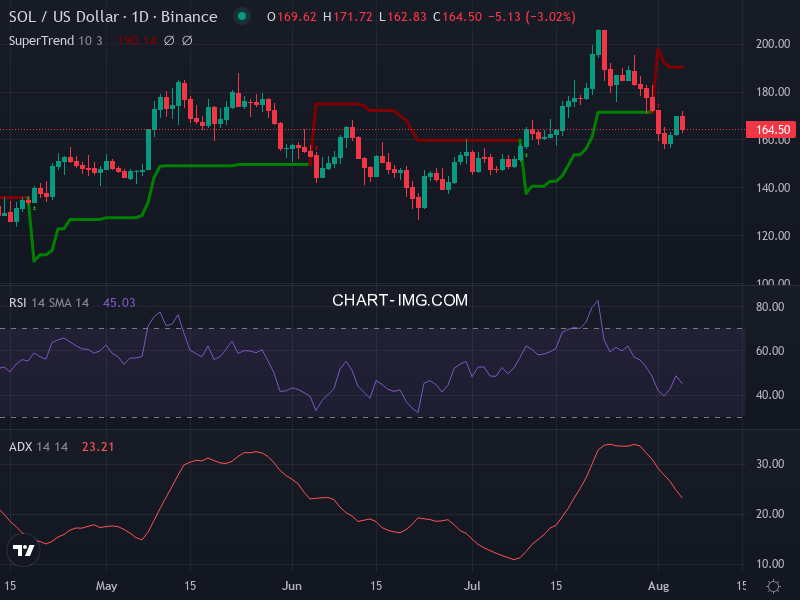
Task: Open chart settings gear on the time axis
Action: [x=773, y=586]
